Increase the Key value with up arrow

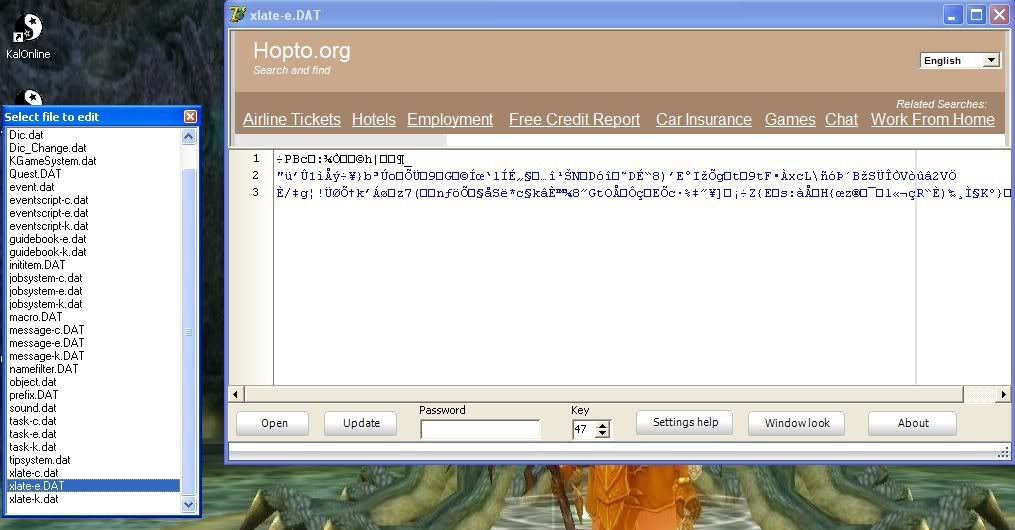[x=602, y=425]
